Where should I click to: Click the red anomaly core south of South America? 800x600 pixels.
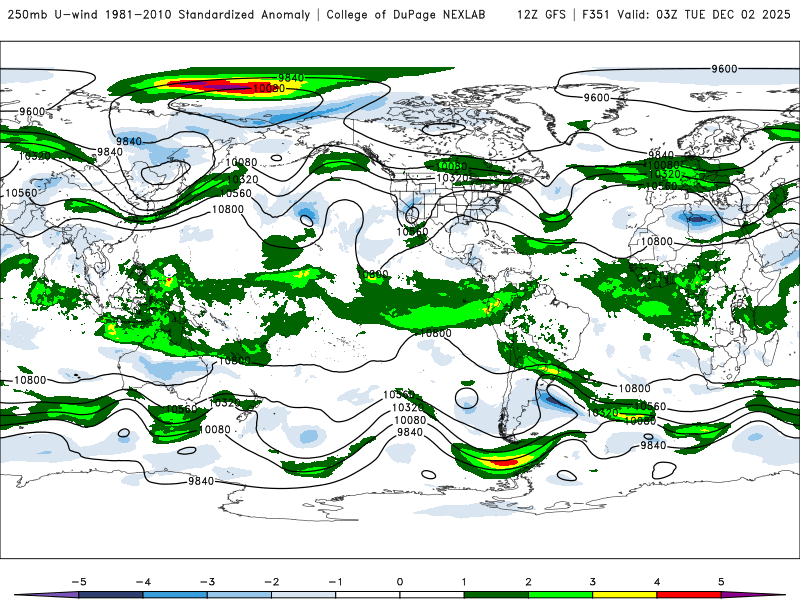click(x=504, y=462)
